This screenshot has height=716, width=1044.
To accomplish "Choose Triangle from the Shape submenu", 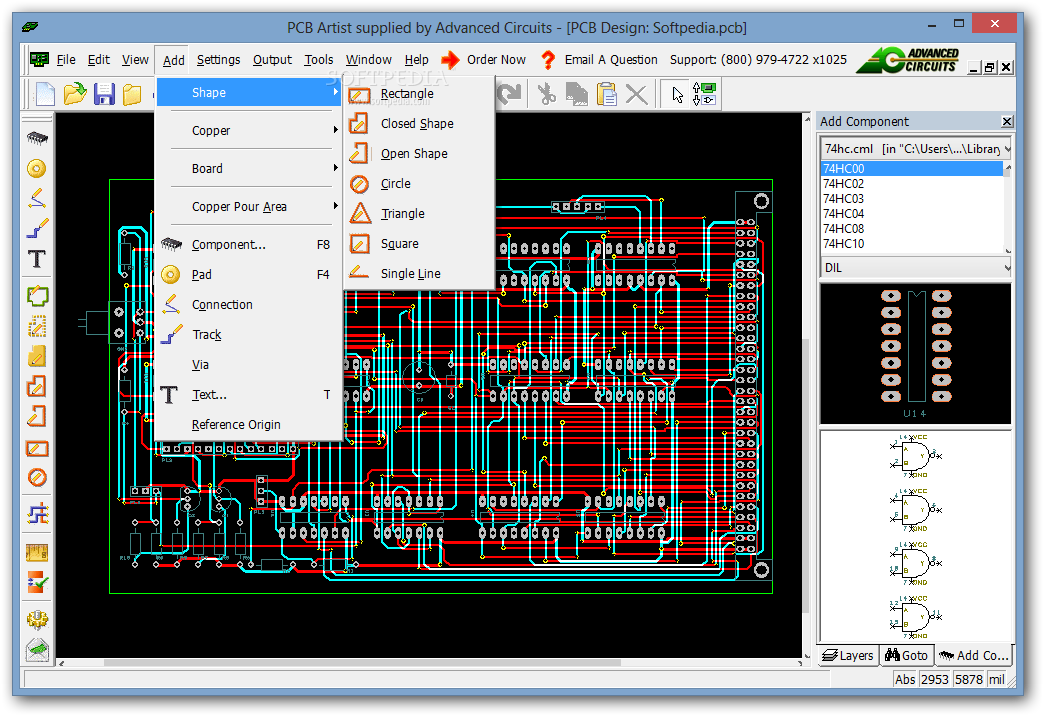I will [x=419, y=214].
